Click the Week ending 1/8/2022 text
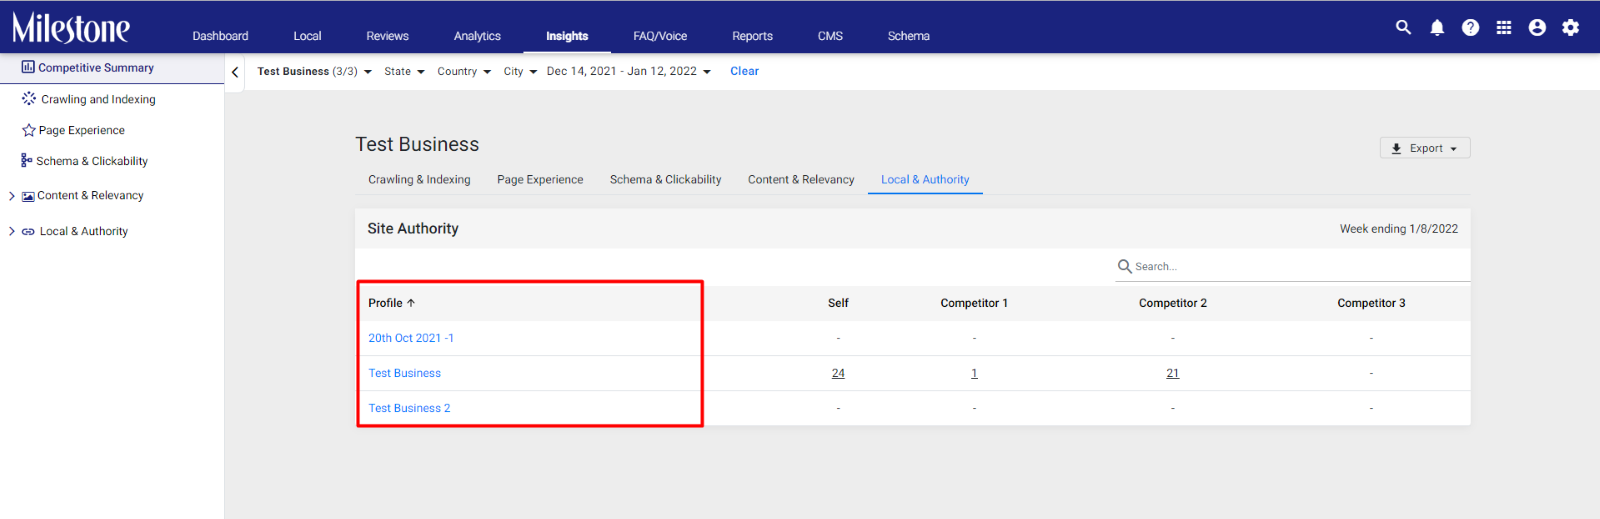This screenshot has height=519, width=1600. tap(1399, 229)
